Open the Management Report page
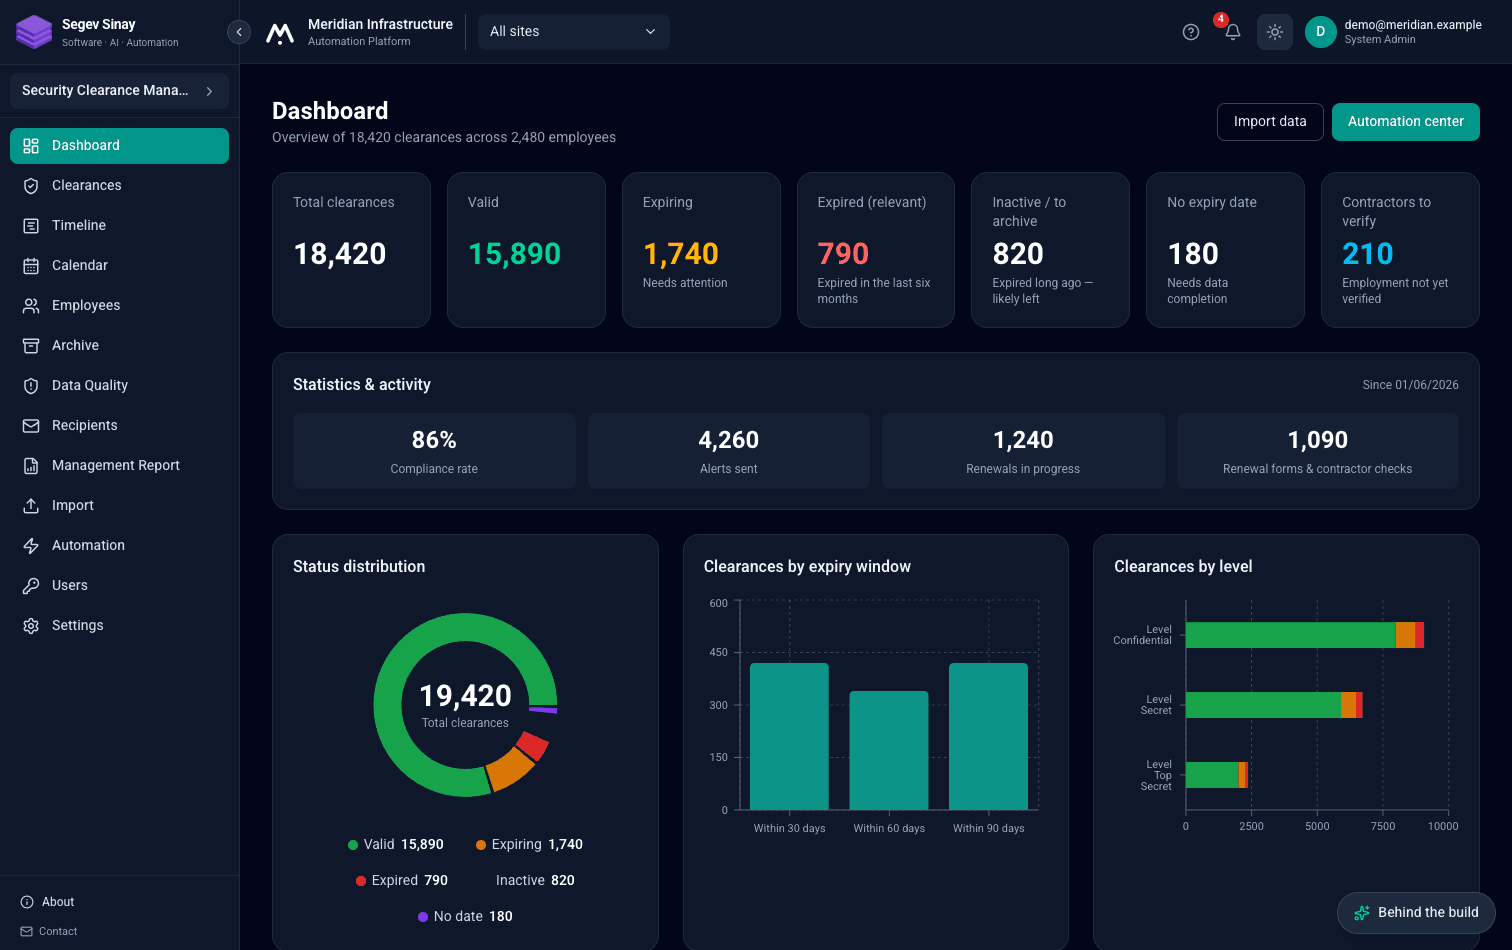This screenshot has height=950, width=1512. [119, 466]
